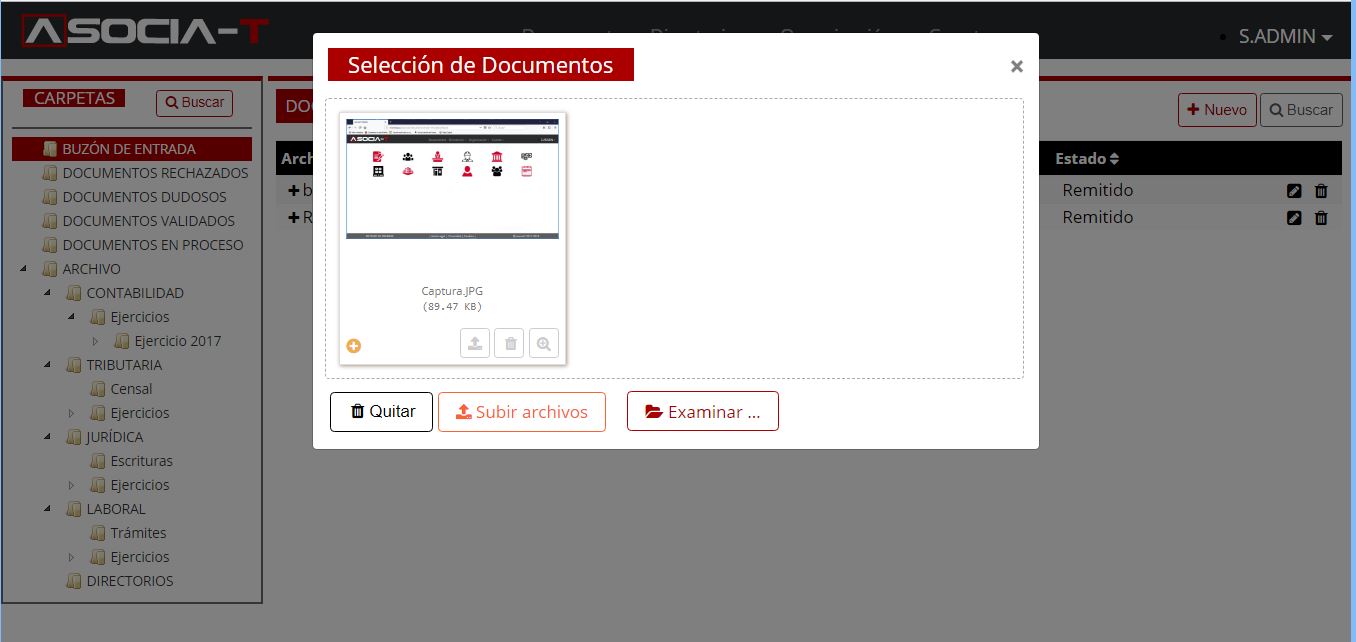Click the Nuevo document button

pyautogui.click(x=1217, y=110)
